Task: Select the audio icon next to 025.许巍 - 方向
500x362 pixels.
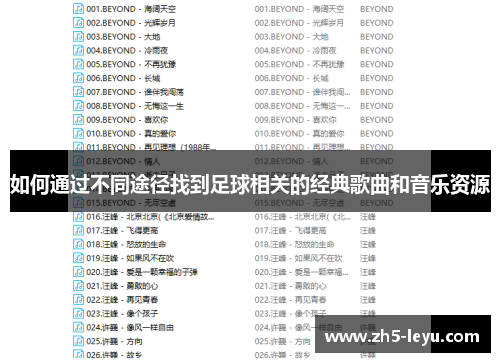Action: tap(78, 341)
